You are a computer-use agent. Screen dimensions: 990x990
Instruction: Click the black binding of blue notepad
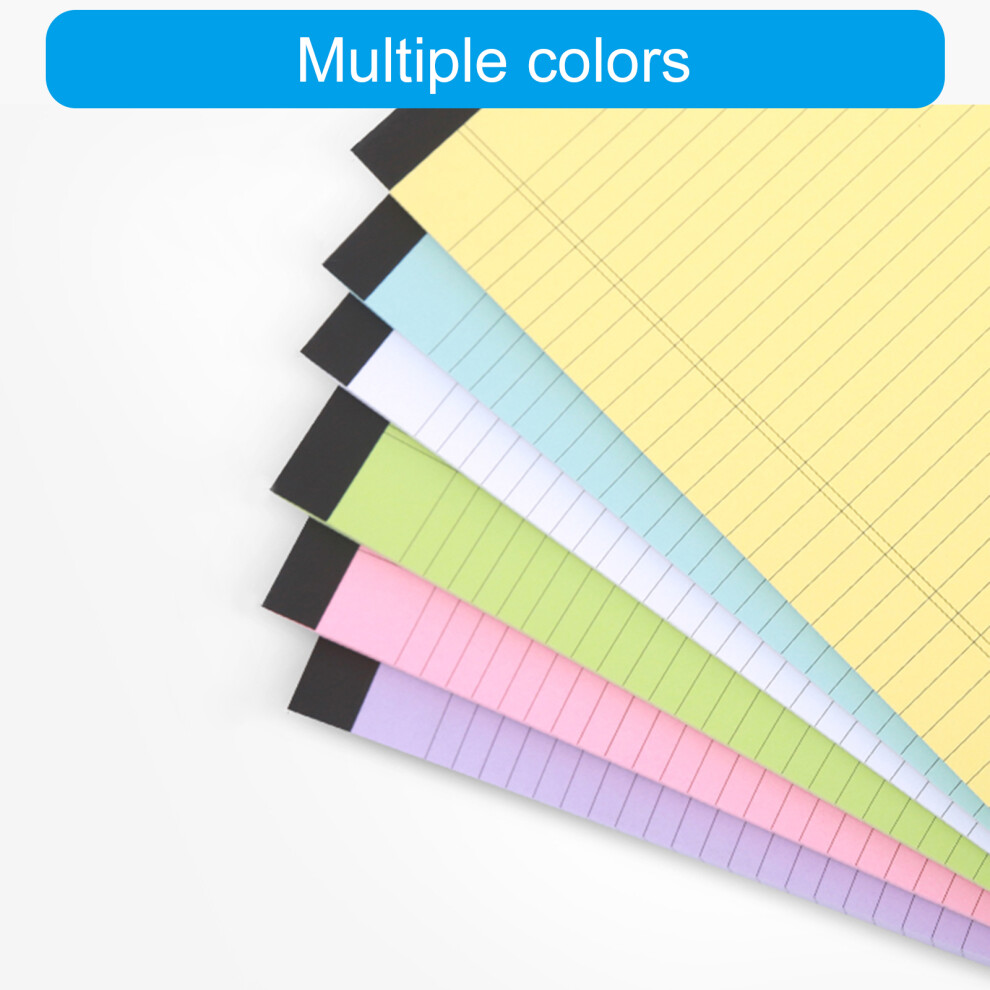coord(374,248)
